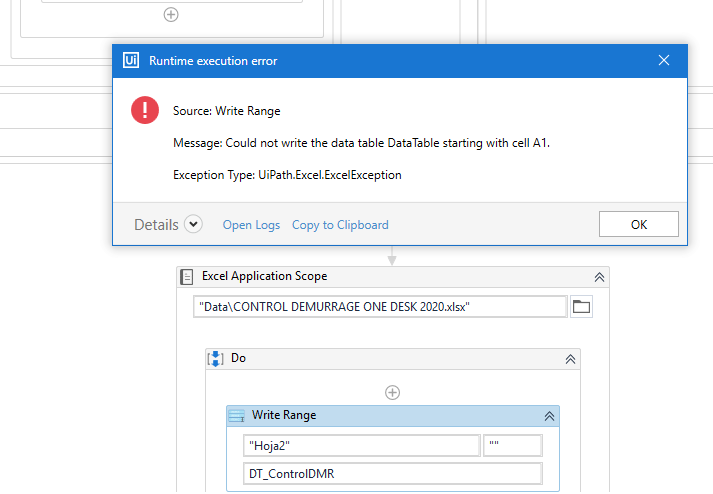
Task: Click the red error icon
Action: (x=145, y=110)
